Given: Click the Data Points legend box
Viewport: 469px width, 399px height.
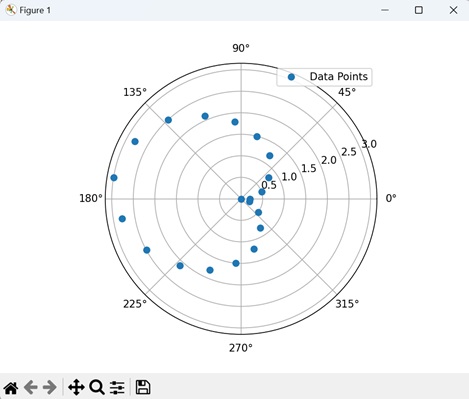Looking at the screenshot, I should click(x=324, y=77).
